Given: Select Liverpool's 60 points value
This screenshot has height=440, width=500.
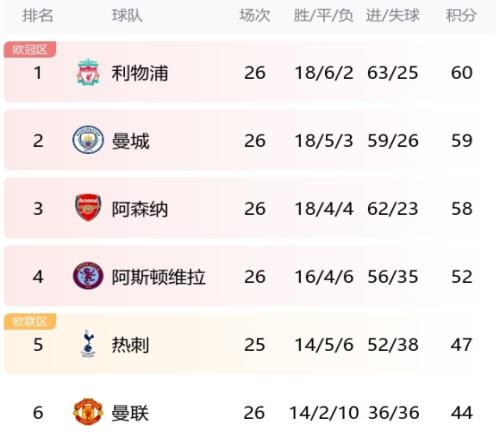Looking at the screenshot, I should 462,73.
